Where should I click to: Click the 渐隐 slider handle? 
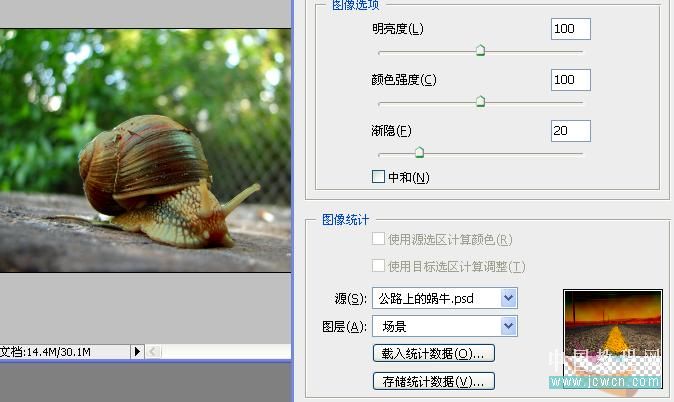coord(420,152)
